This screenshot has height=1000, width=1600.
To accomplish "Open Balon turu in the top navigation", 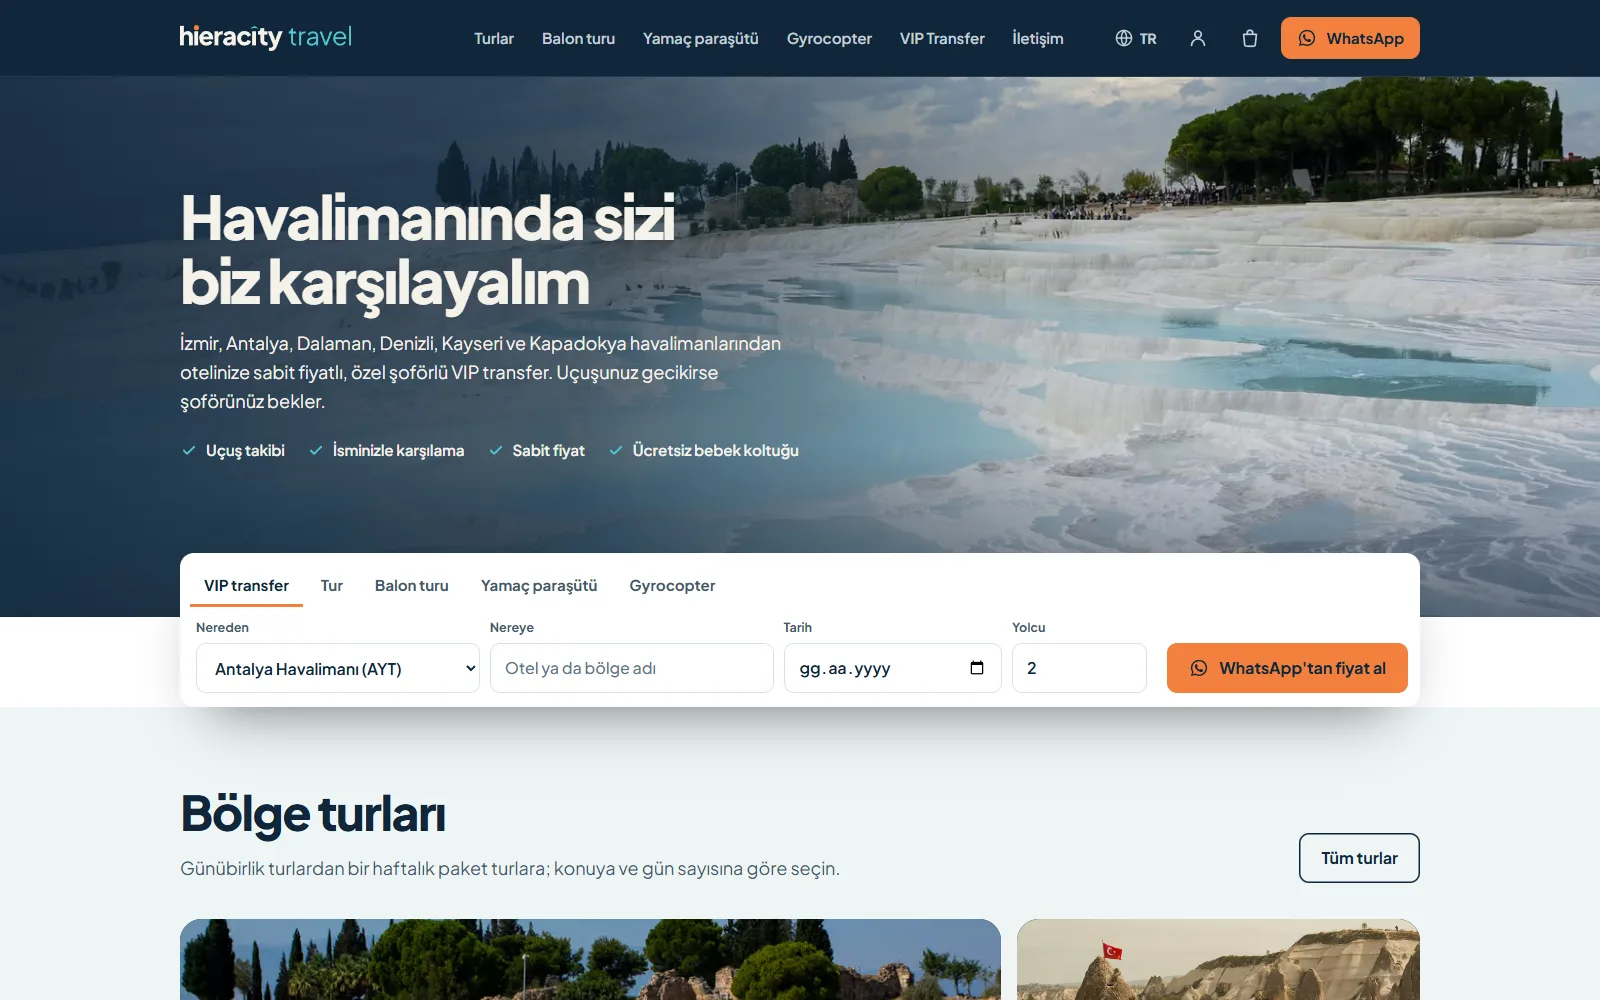I will click(578, 38).
